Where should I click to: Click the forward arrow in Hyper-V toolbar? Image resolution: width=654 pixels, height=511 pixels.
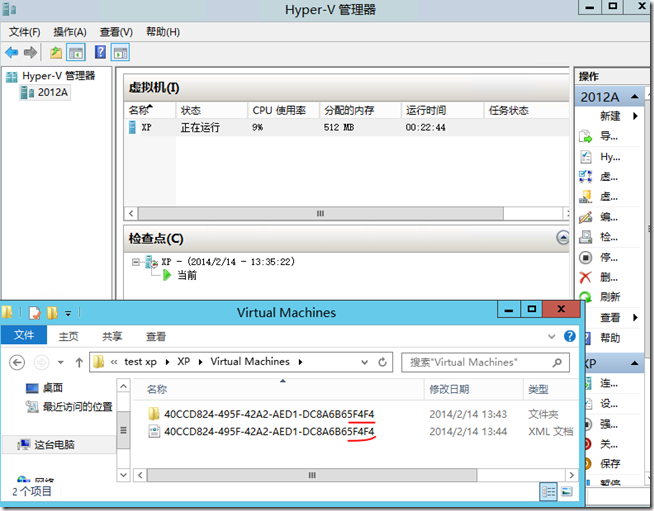(x=30, y=53)
